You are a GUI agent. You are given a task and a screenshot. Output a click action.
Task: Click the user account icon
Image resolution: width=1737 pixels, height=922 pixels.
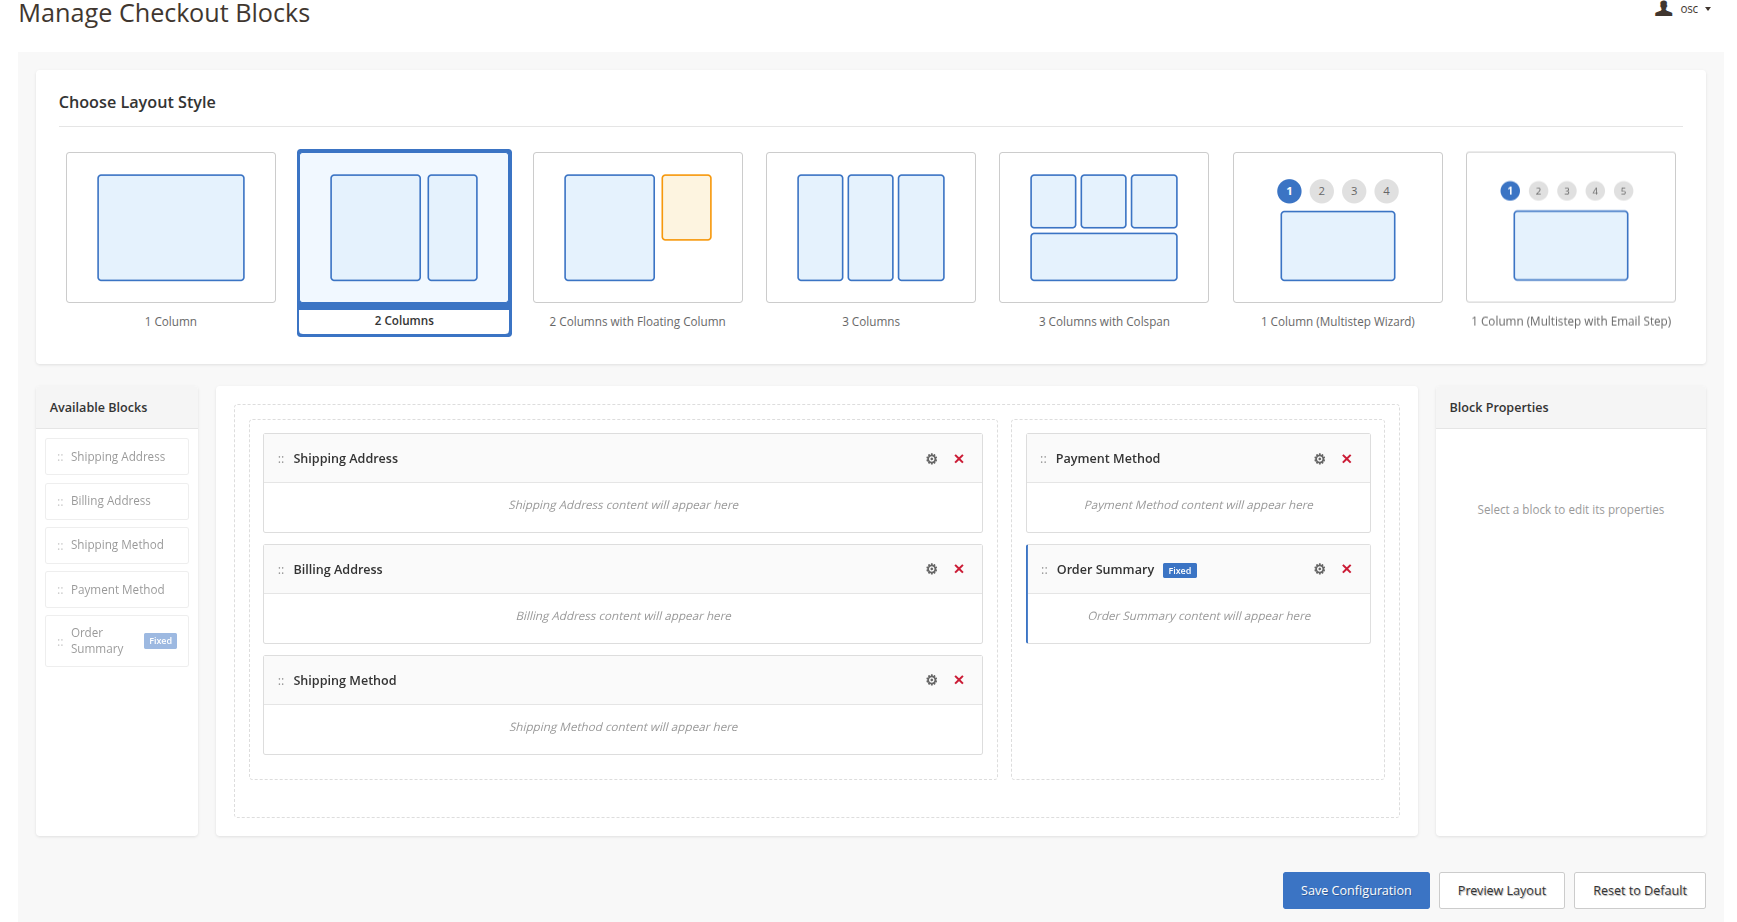click(x=1663, y=8)
